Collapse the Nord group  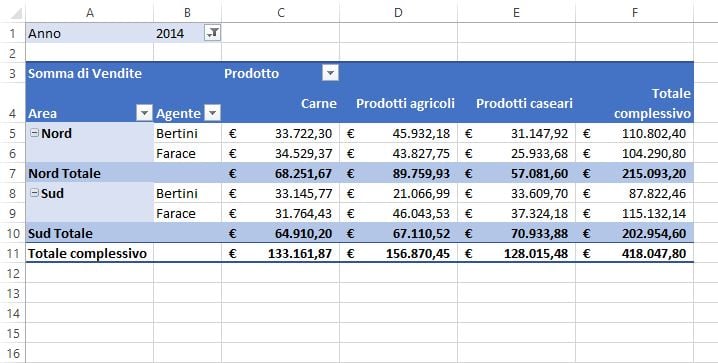(34, 133)
